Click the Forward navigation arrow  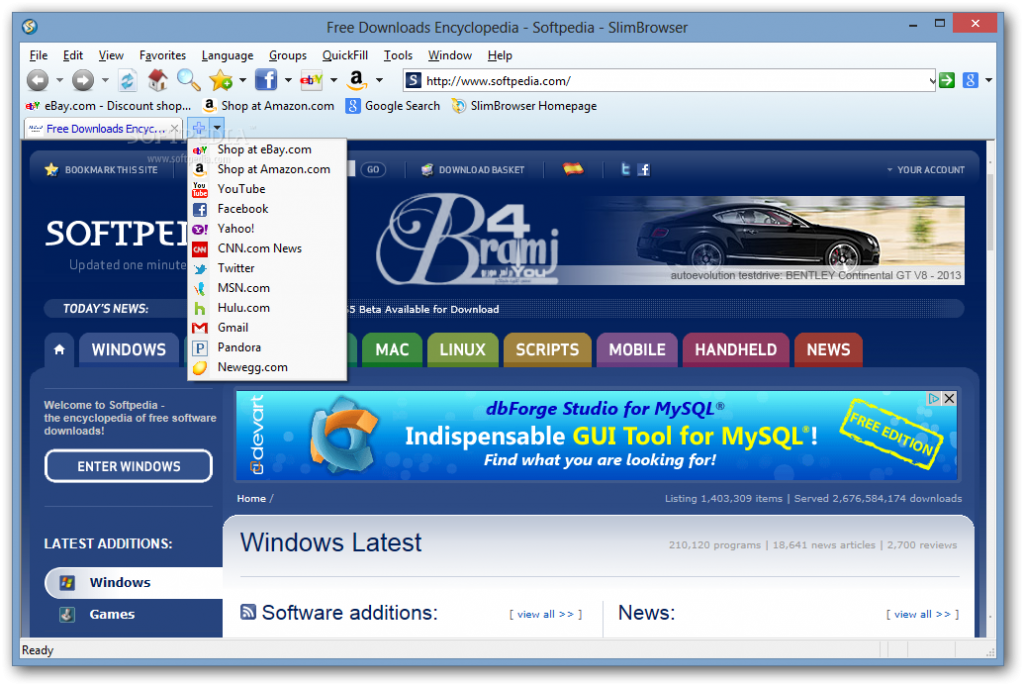[x=83, y=80]
